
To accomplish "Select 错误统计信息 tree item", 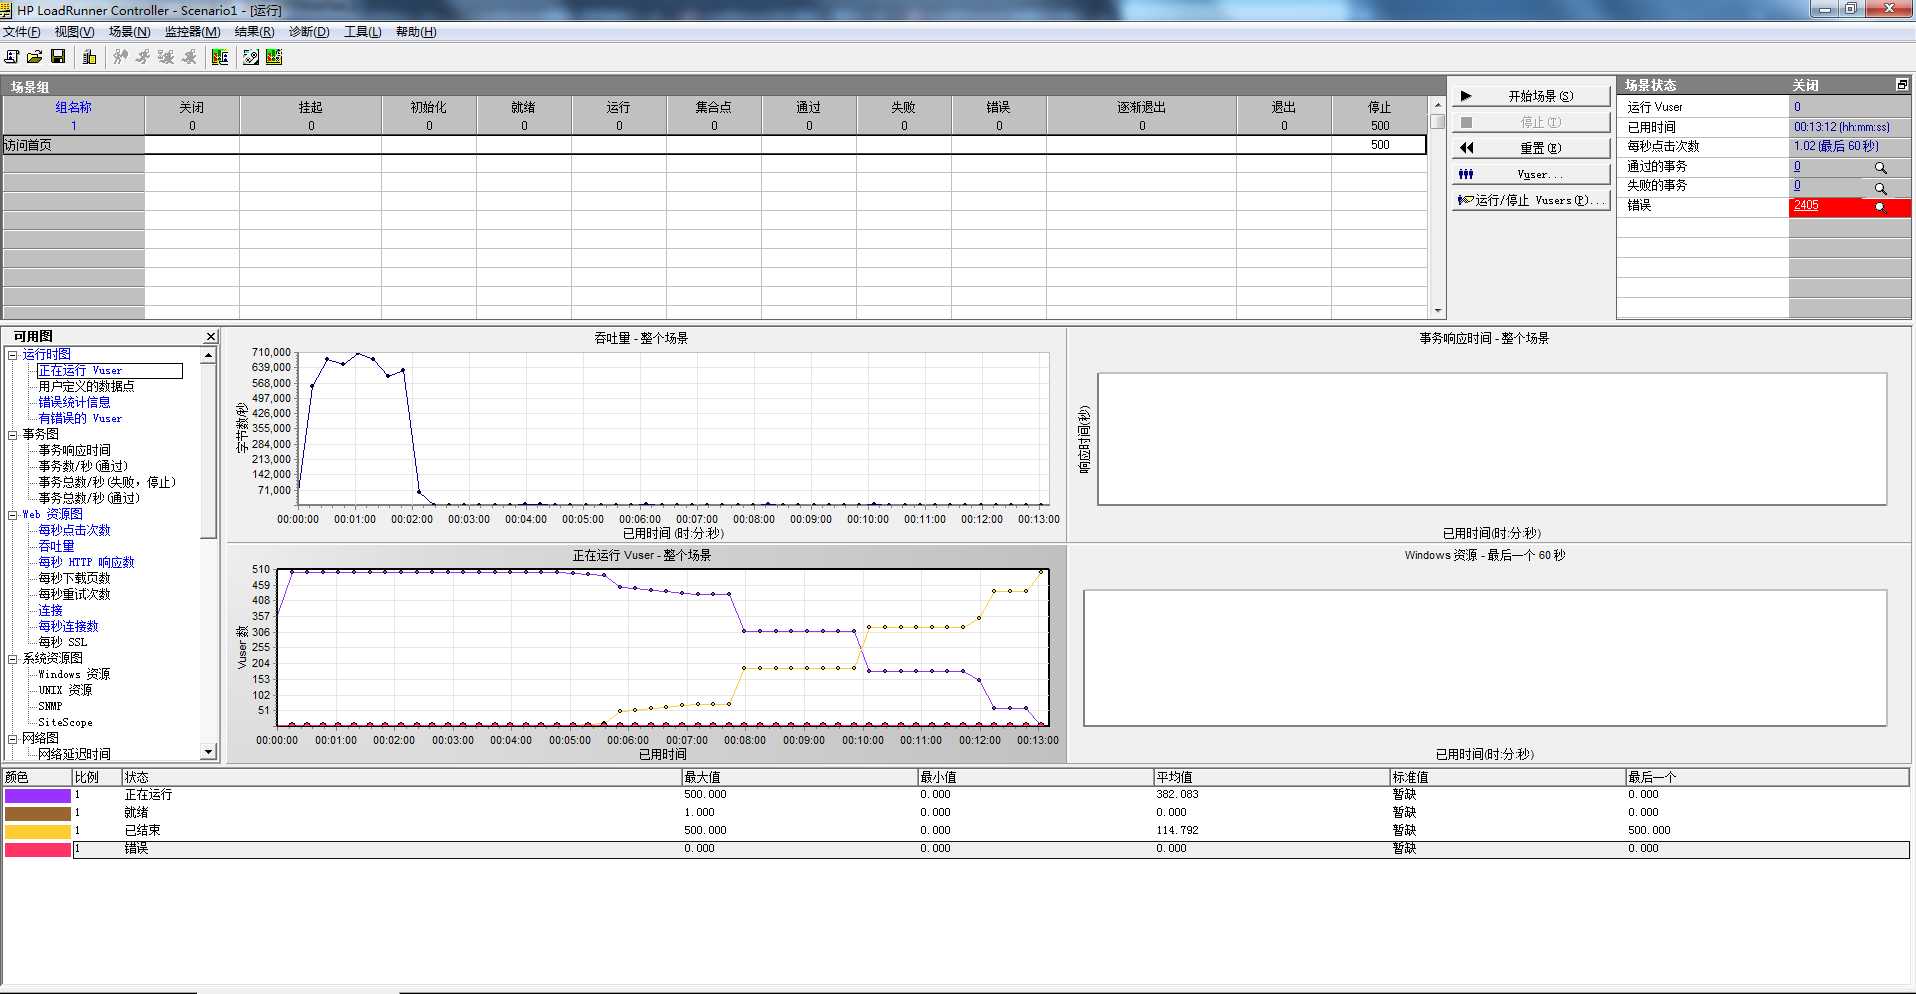I will (74, 403).
